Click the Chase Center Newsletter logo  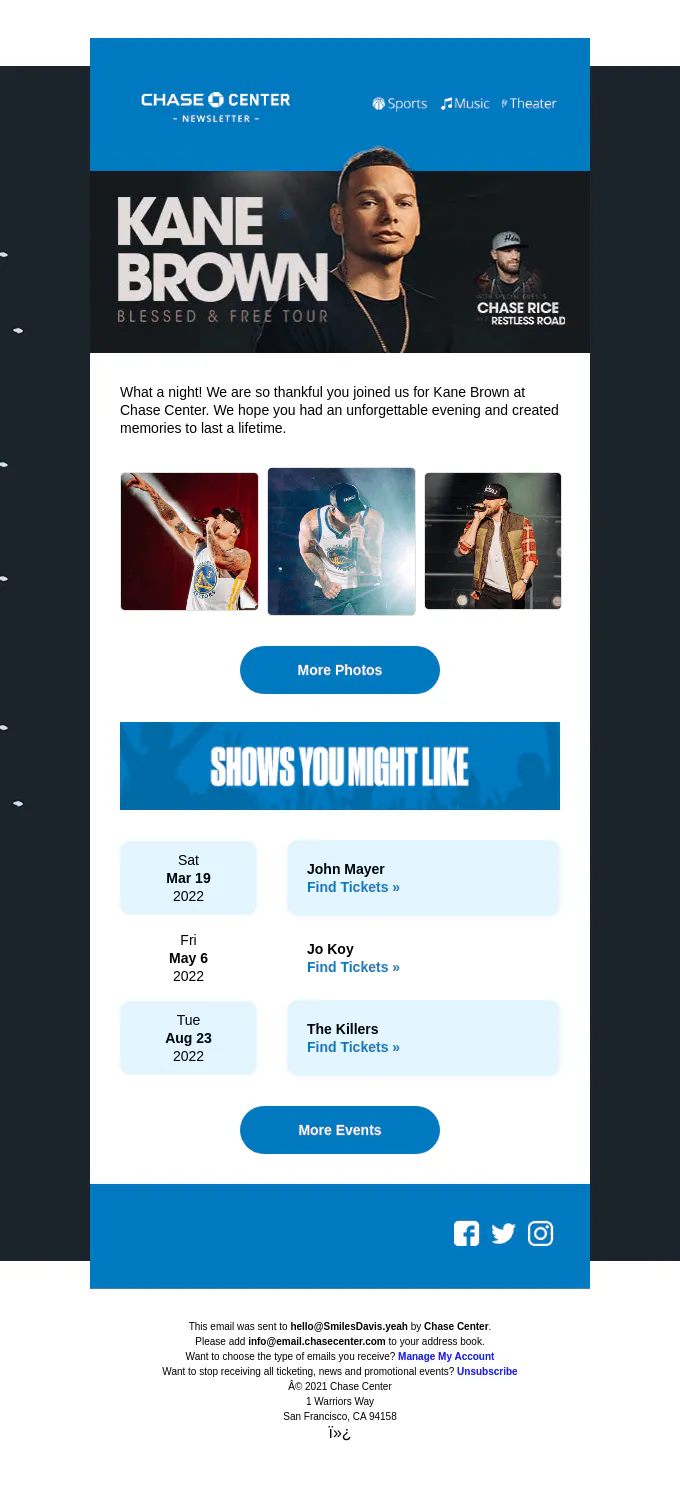click(216, 107)
